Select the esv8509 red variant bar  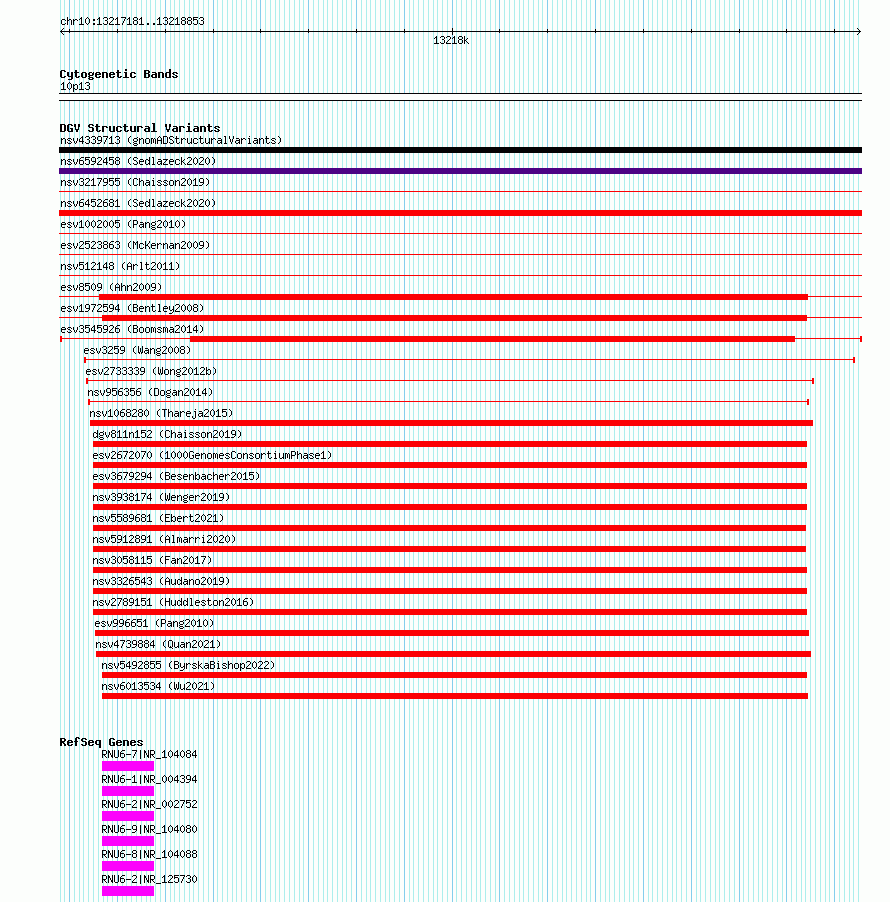[x=453, y=297]
